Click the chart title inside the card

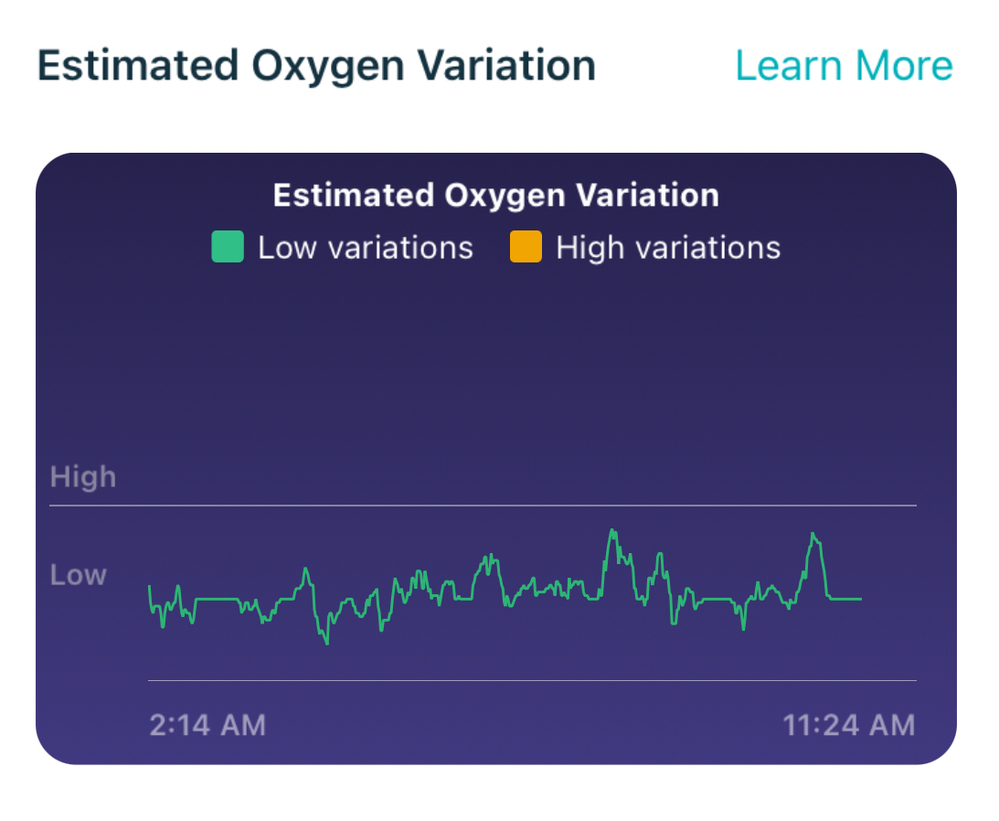[496, 195]
